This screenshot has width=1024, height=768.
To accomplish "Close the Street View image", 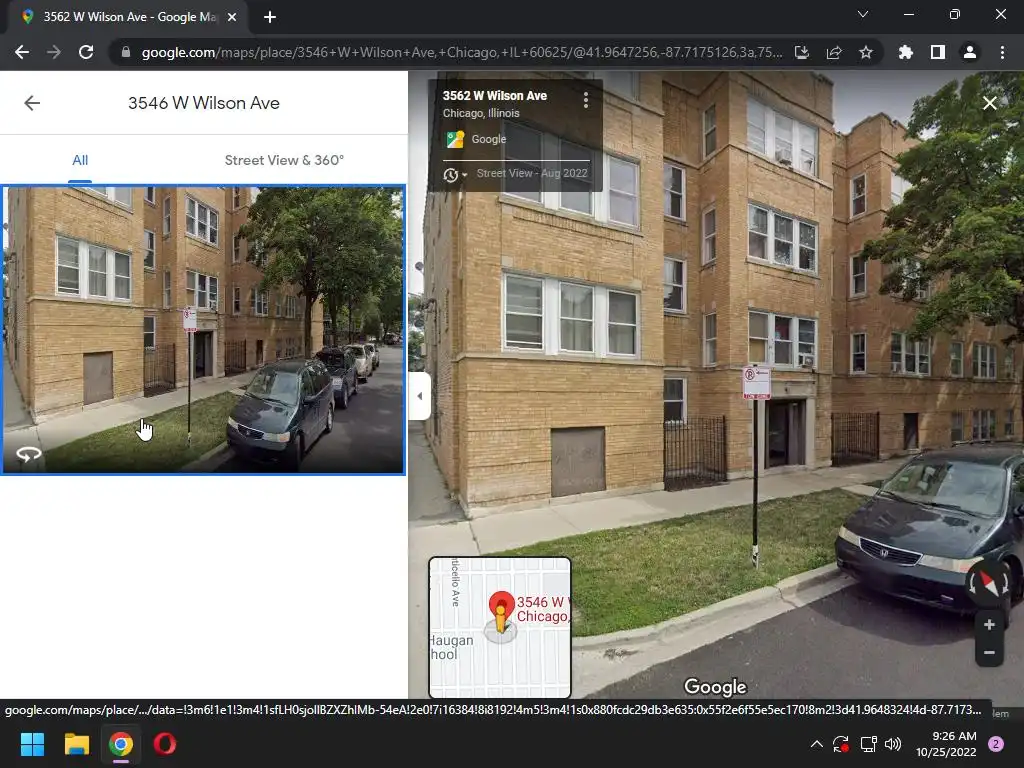I will tap(989, 103).
